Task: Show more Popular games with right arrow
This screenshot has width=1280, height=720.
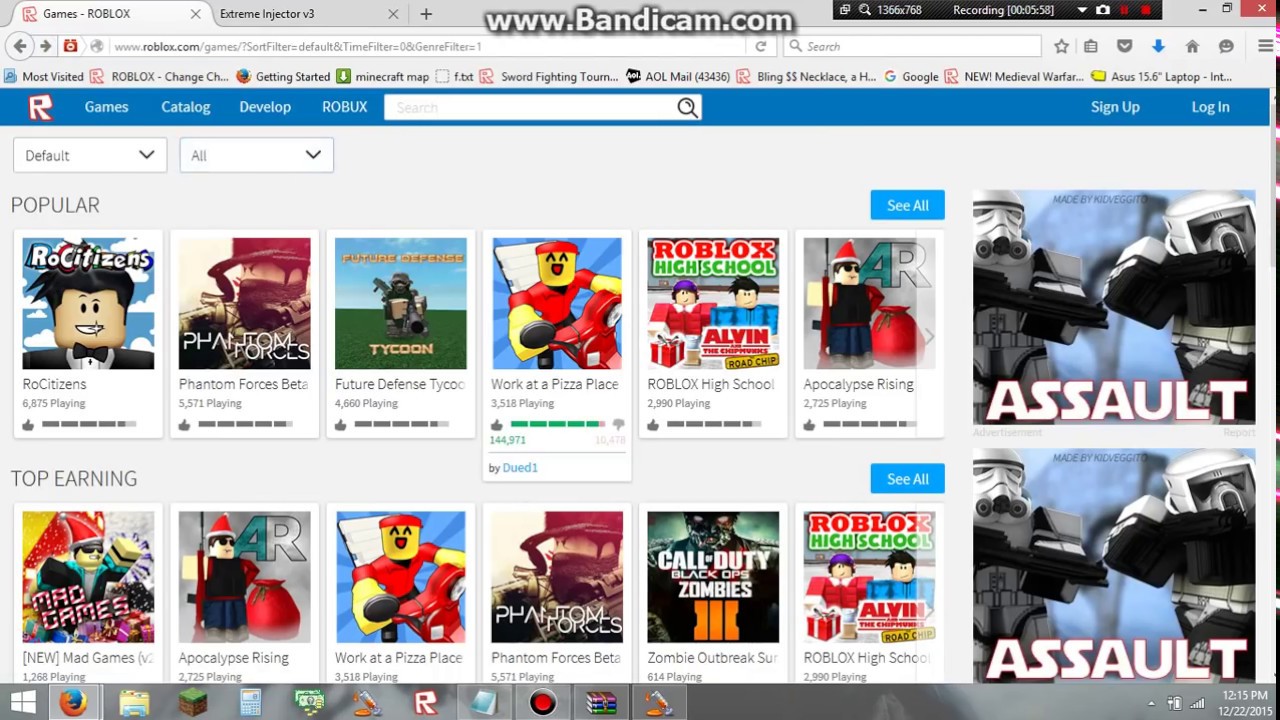Action: coord(929,337)
